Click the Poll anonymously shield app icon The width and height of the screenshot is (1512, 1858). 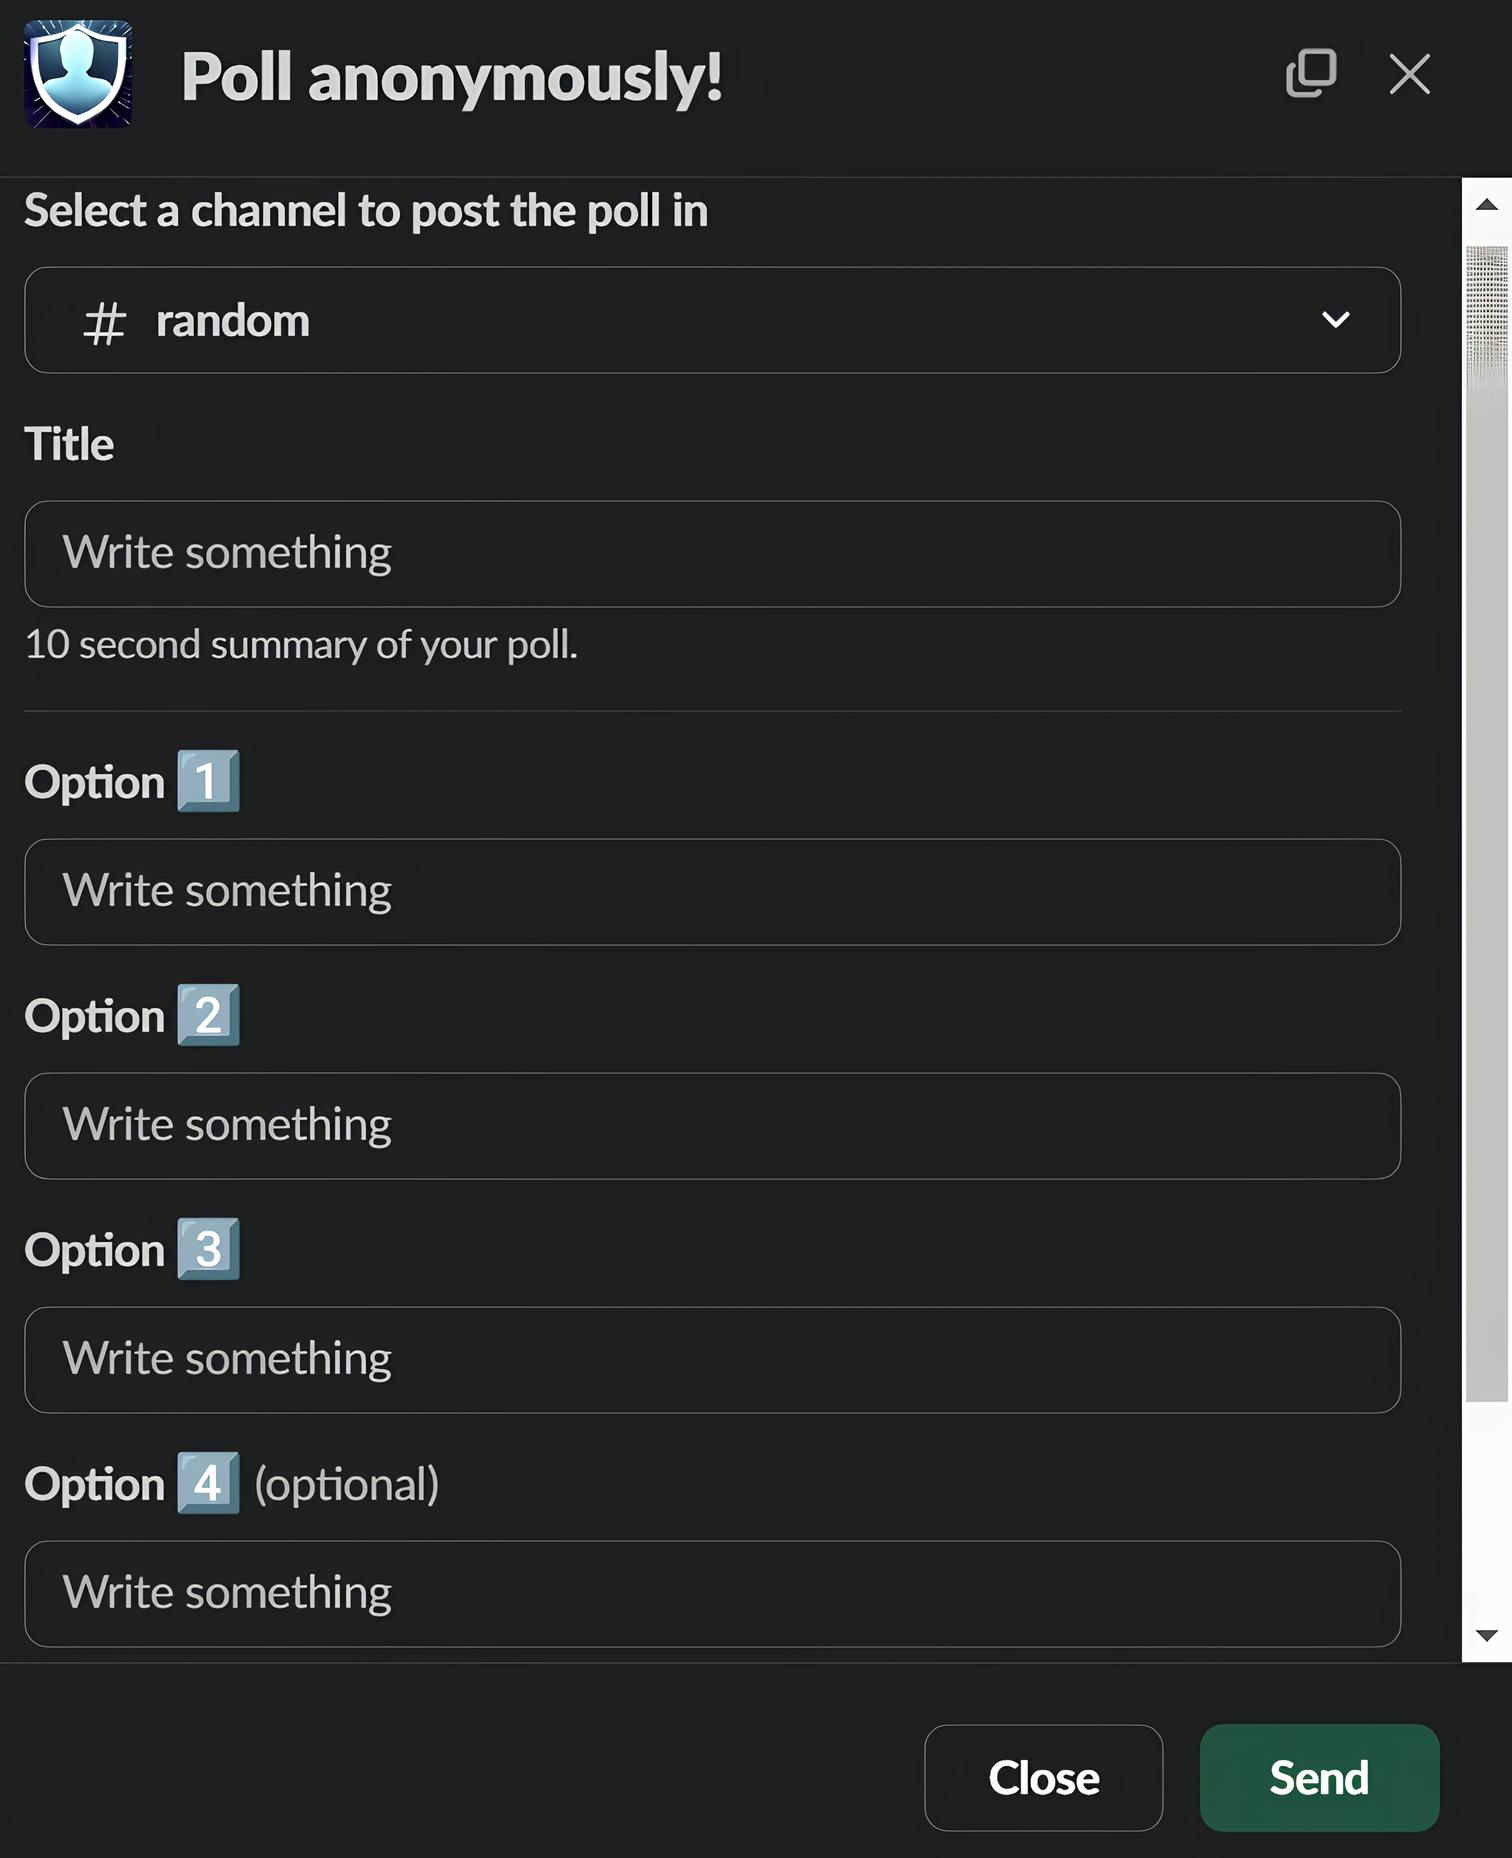coord(78,74)
